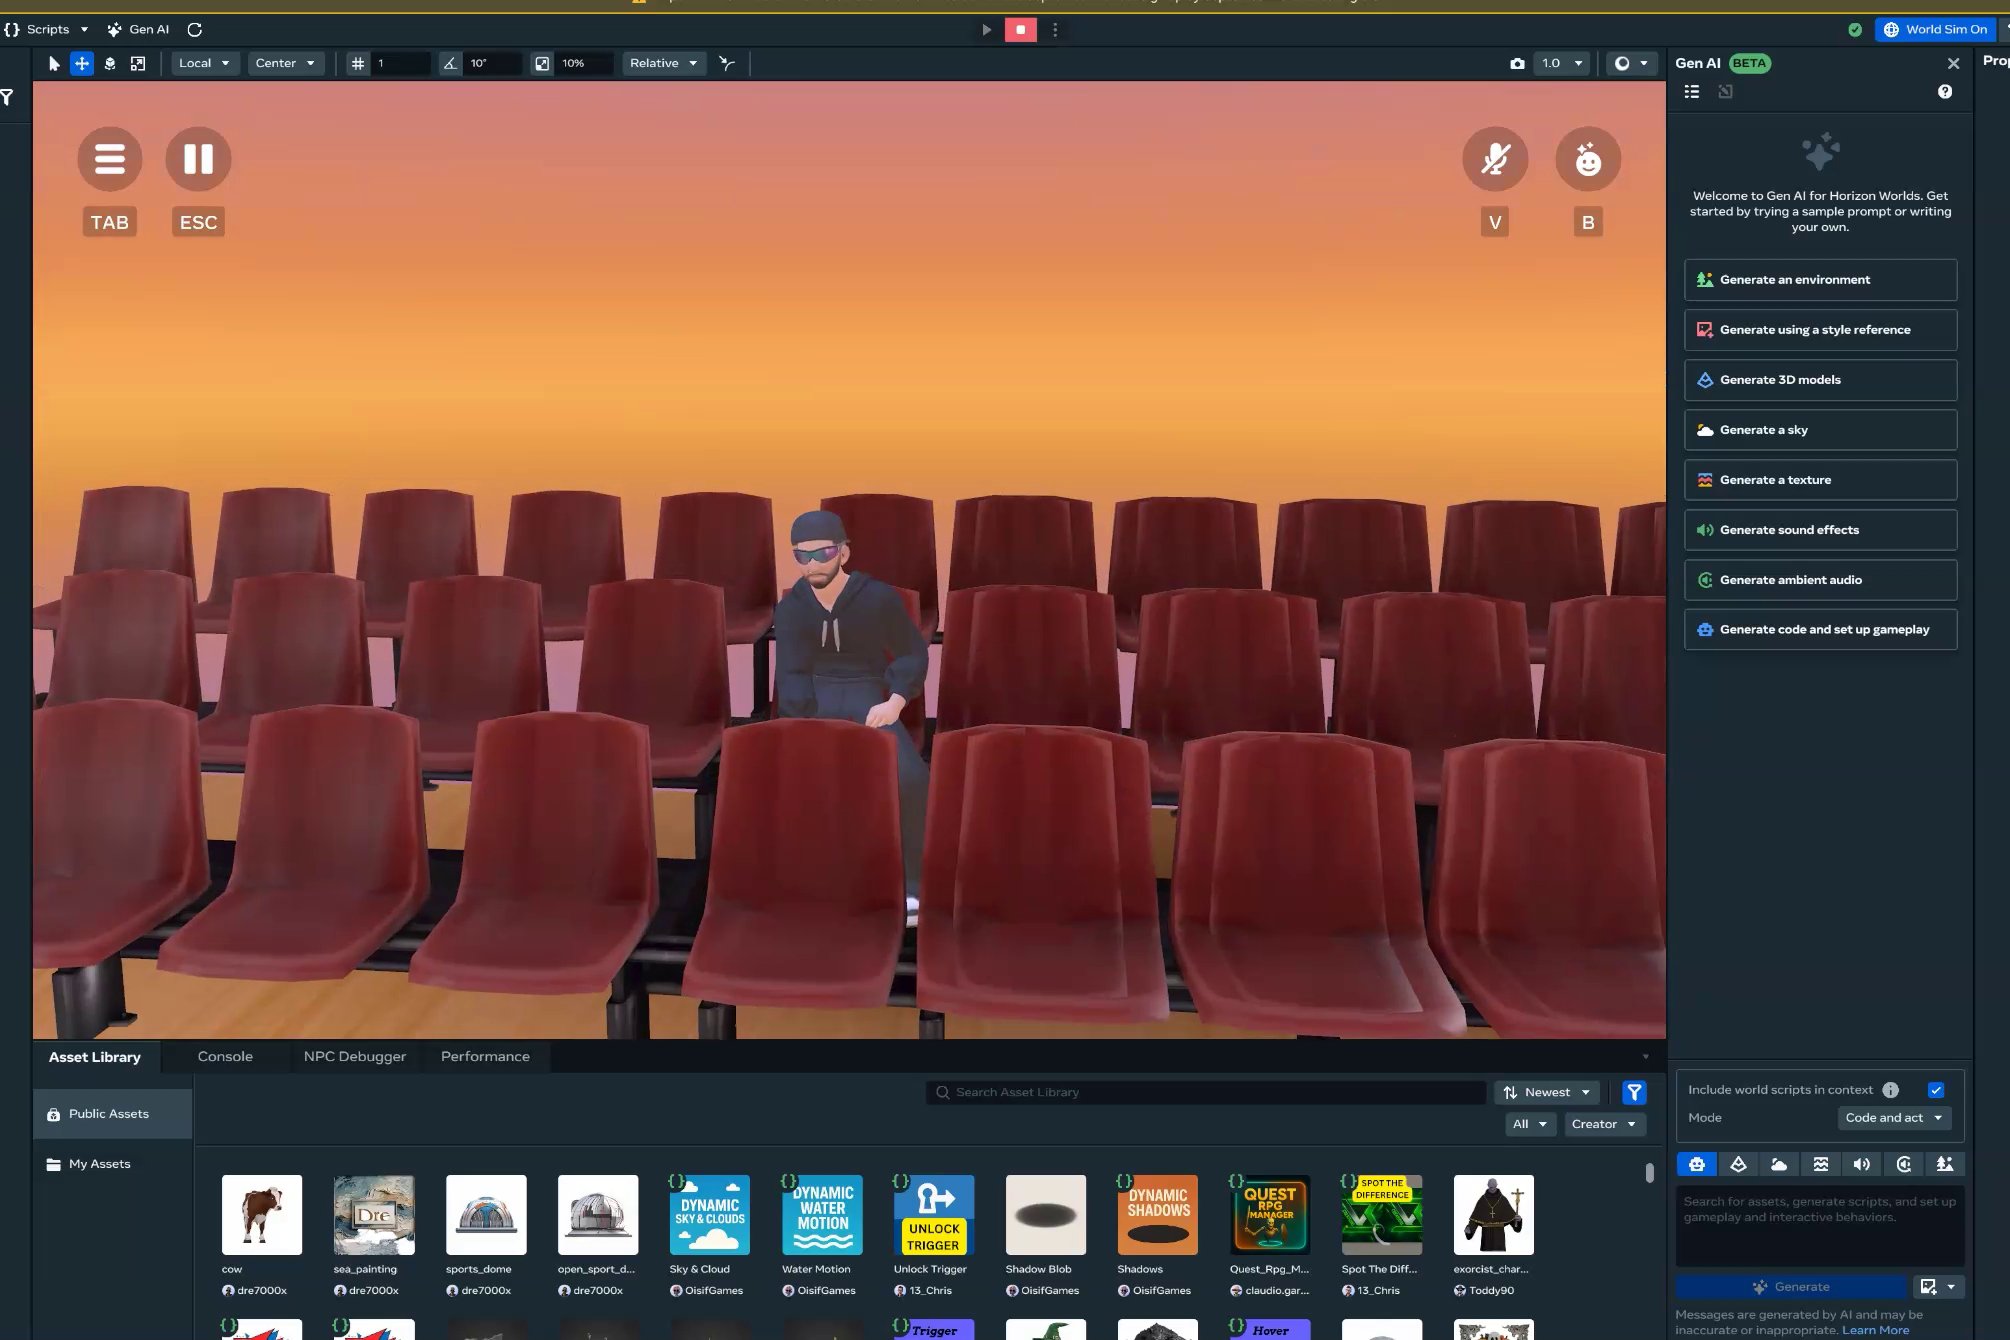Click the Search Asset Library field
The image size is (2010, 1340).
coord(1205,1092)
